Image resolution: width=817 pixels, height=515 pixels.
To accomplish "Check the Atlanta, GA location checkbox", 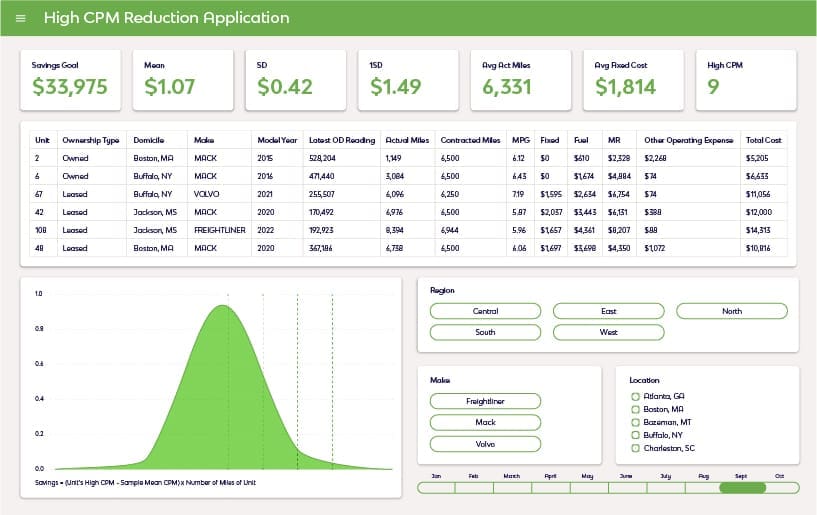I will point(635,397).
